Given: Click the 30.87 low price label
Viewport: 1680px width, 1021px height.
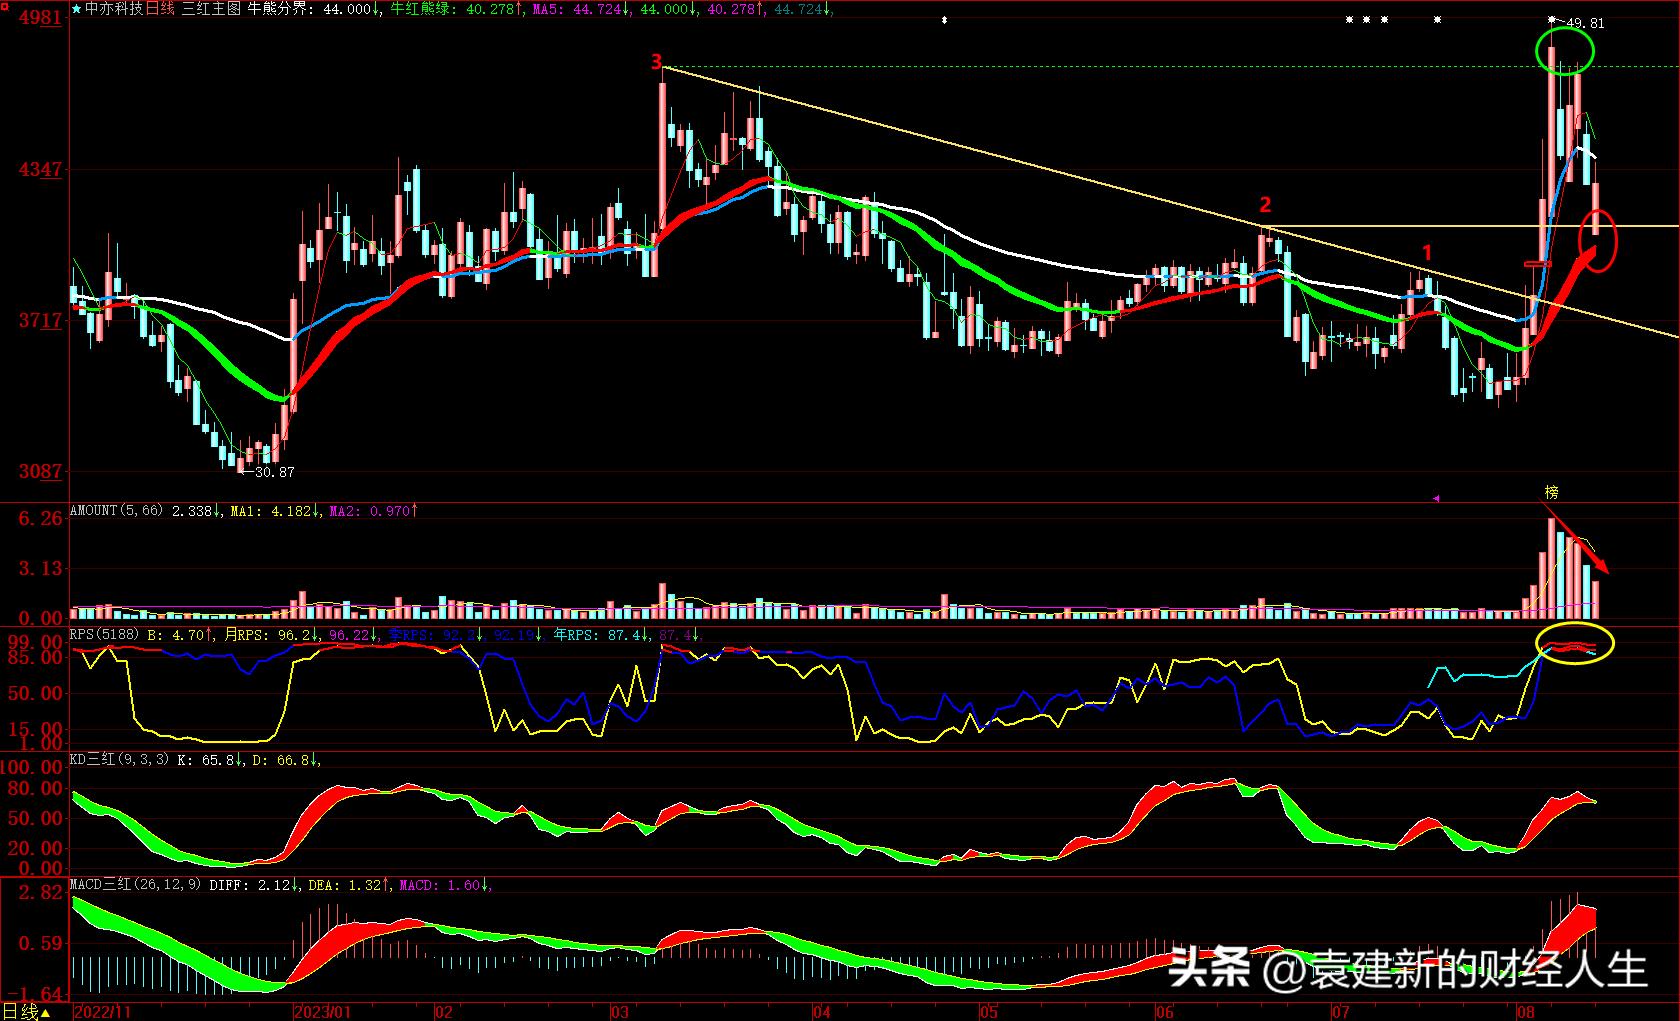Looking at the screenshot, I should pyautogui.click(x=274, y=472).
